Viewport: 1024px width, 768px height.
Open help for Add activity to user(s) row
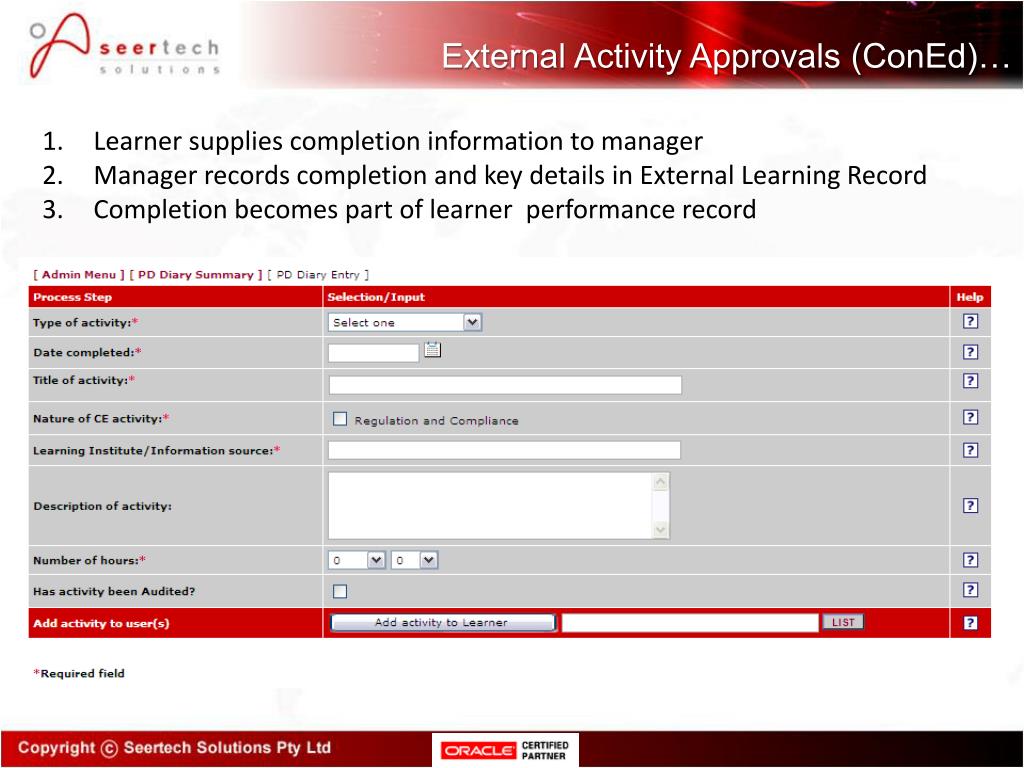coord(970,622)
